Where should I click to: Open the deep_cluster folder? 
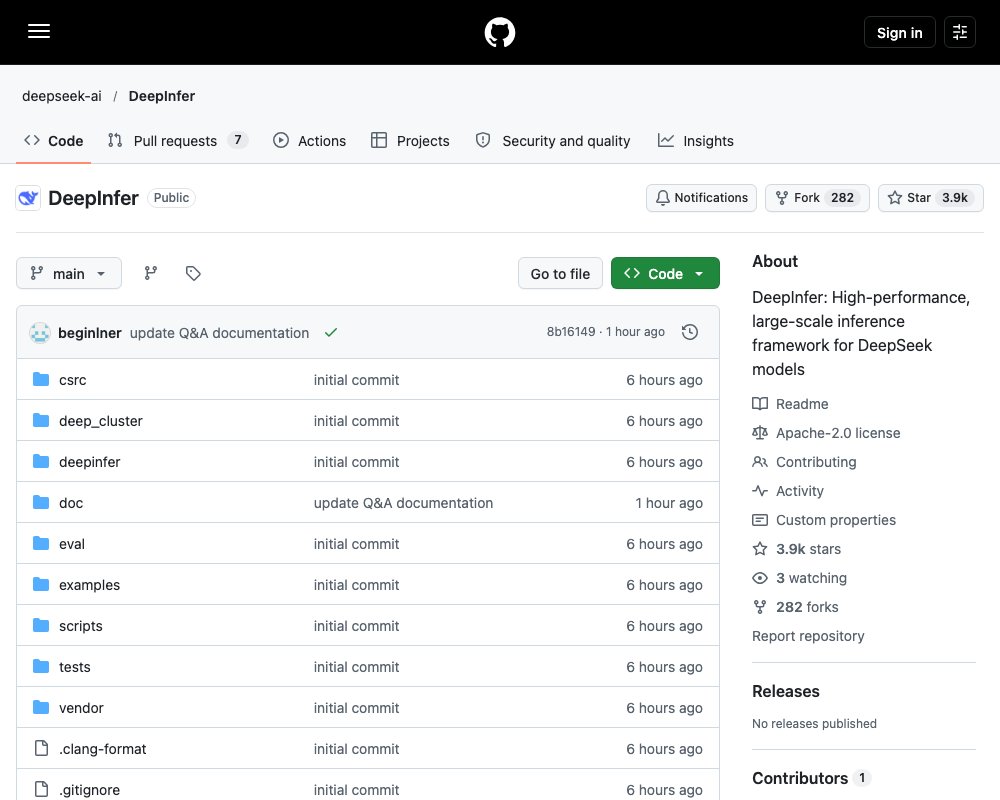(101, 420)
